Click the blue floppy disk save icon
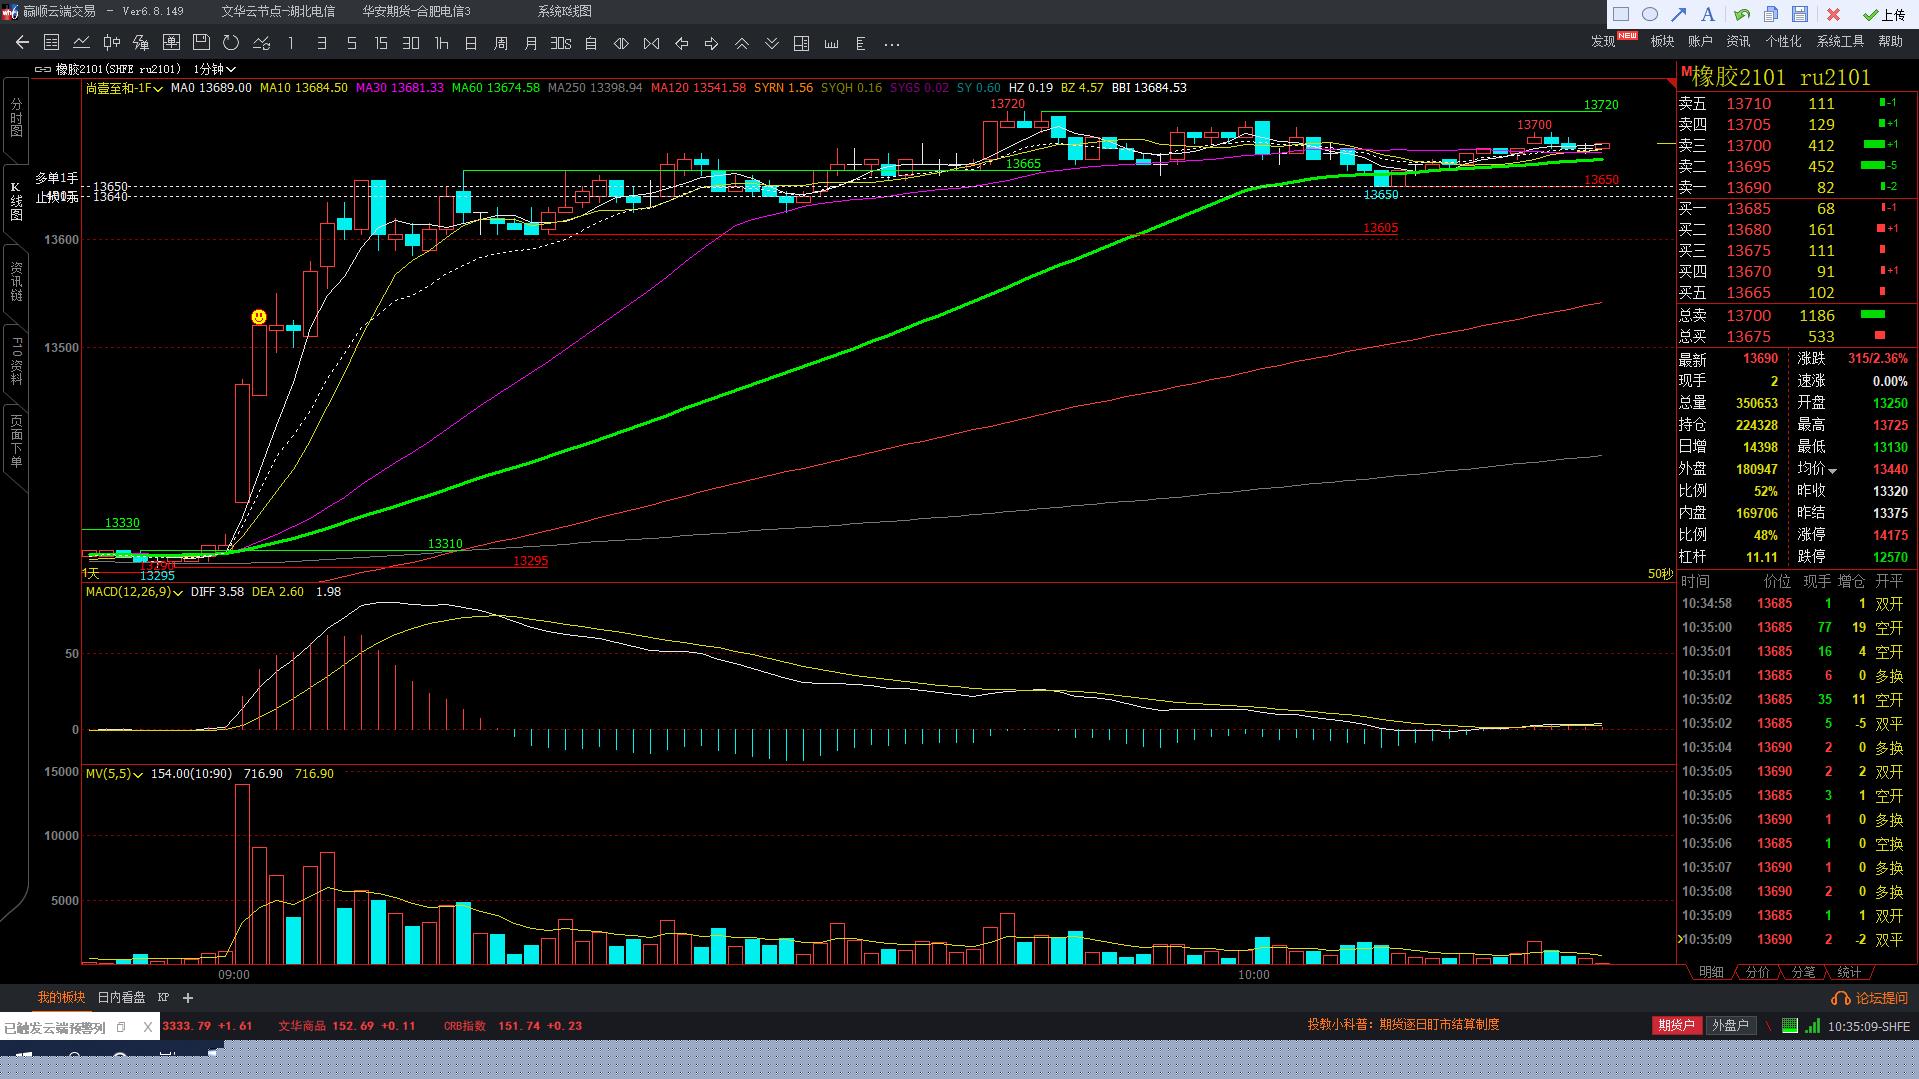The image size is (1919, 1079). pos(1800,14)
